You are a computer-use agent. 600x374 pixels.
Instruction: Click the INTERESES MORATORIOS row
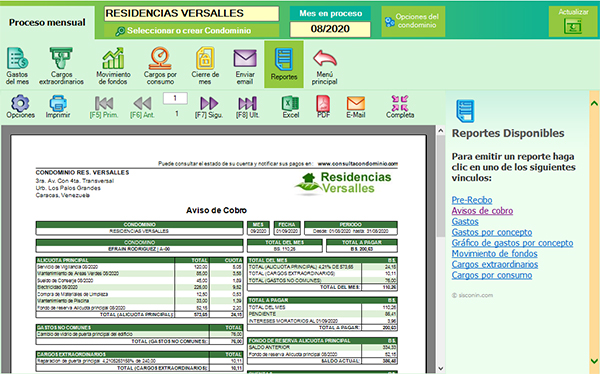(x=323, y=321)
